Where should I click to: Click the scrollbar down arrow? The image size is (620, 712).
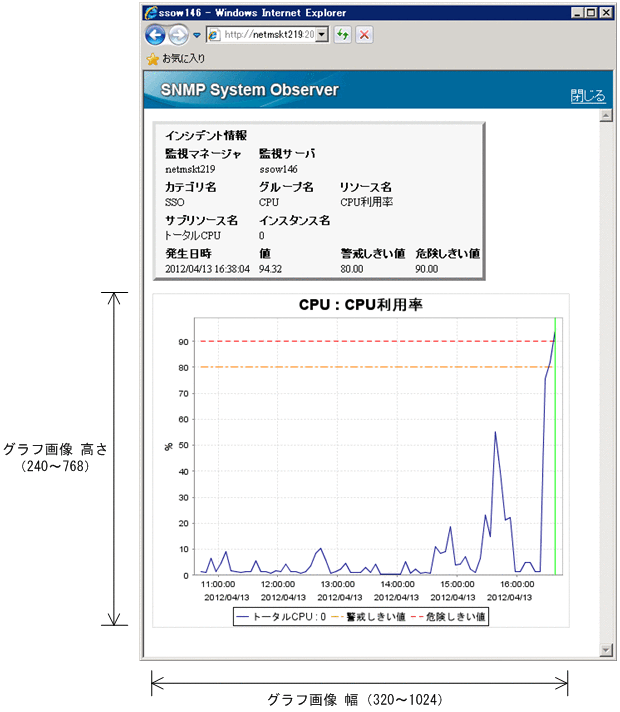pos(606,650)
